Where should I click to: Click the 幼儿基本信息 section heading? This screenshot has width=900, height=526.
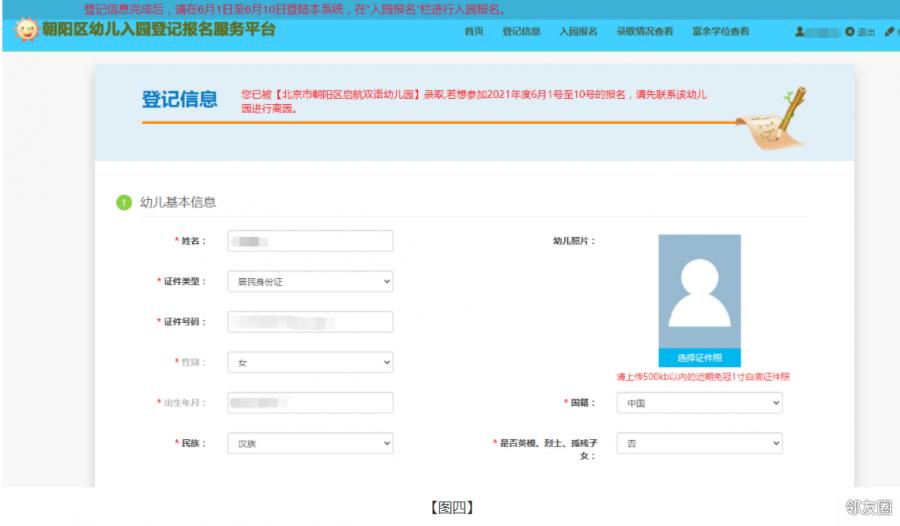coord(178,202)
